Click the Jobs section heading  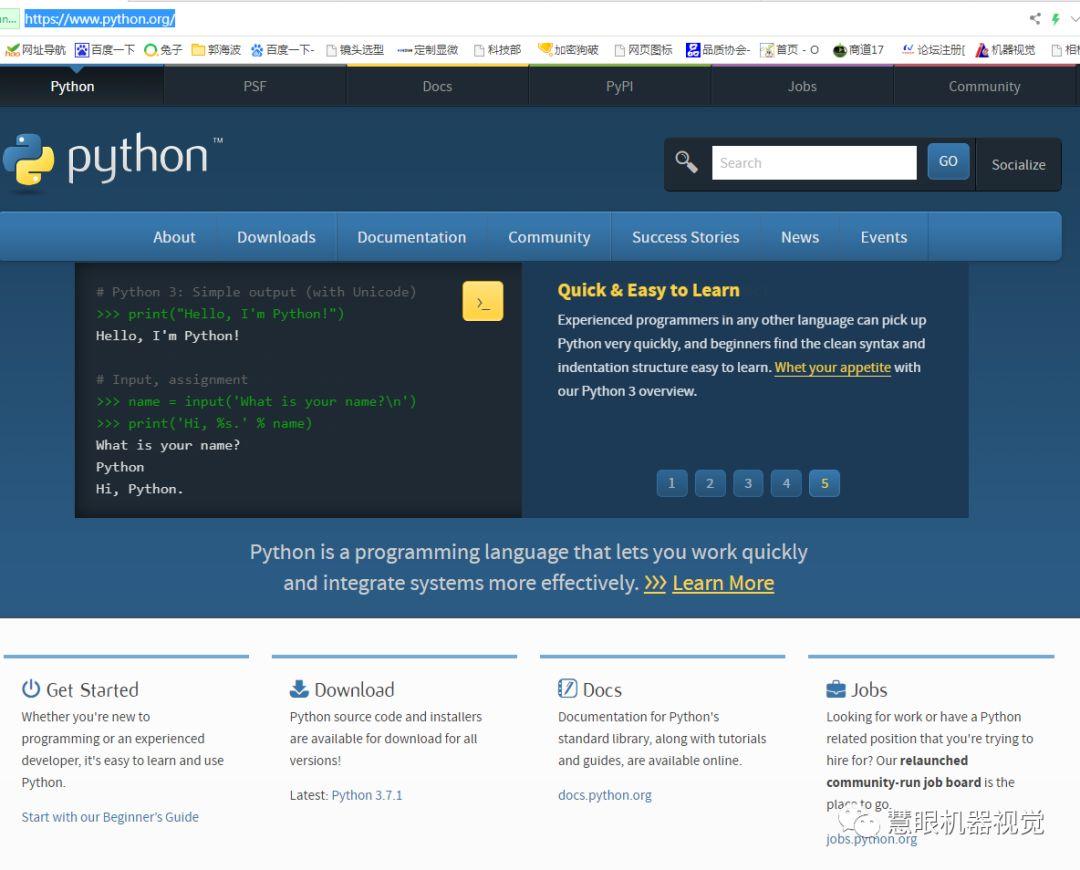coord(869,690)
